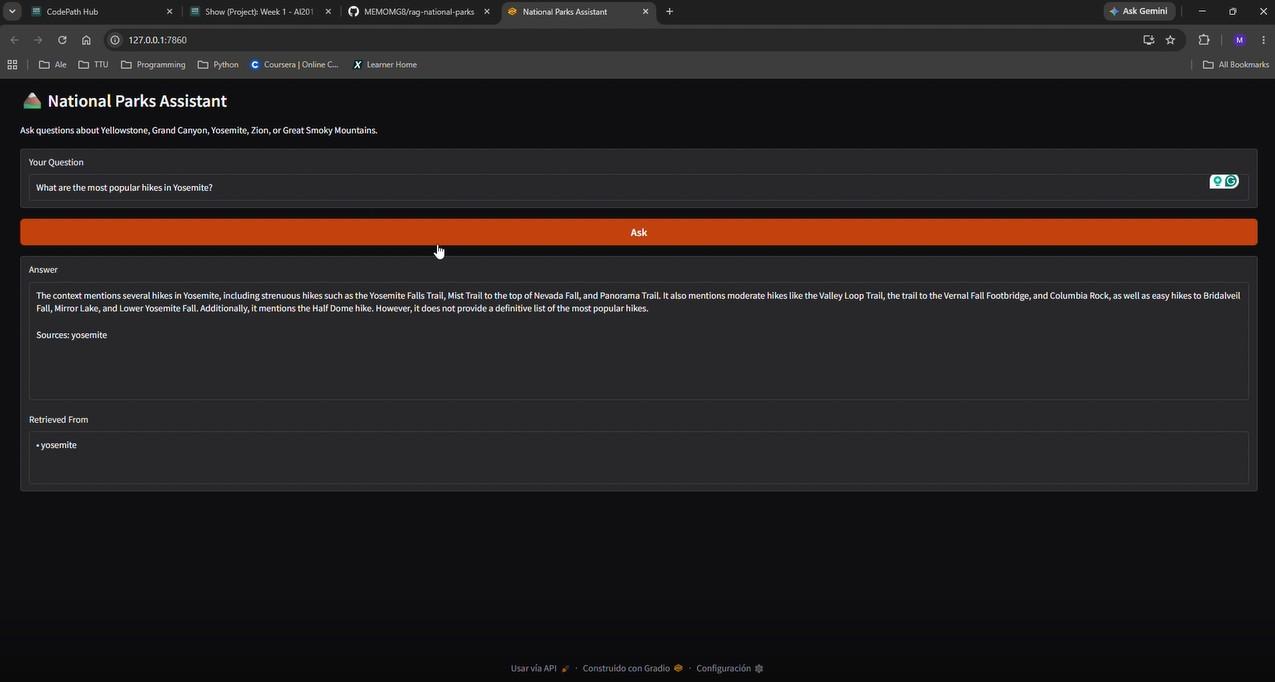The width and height of the screenshot is (1275, 682).
Task: Close the Show (Project): Week 1 tab
Action: point(327,12)
